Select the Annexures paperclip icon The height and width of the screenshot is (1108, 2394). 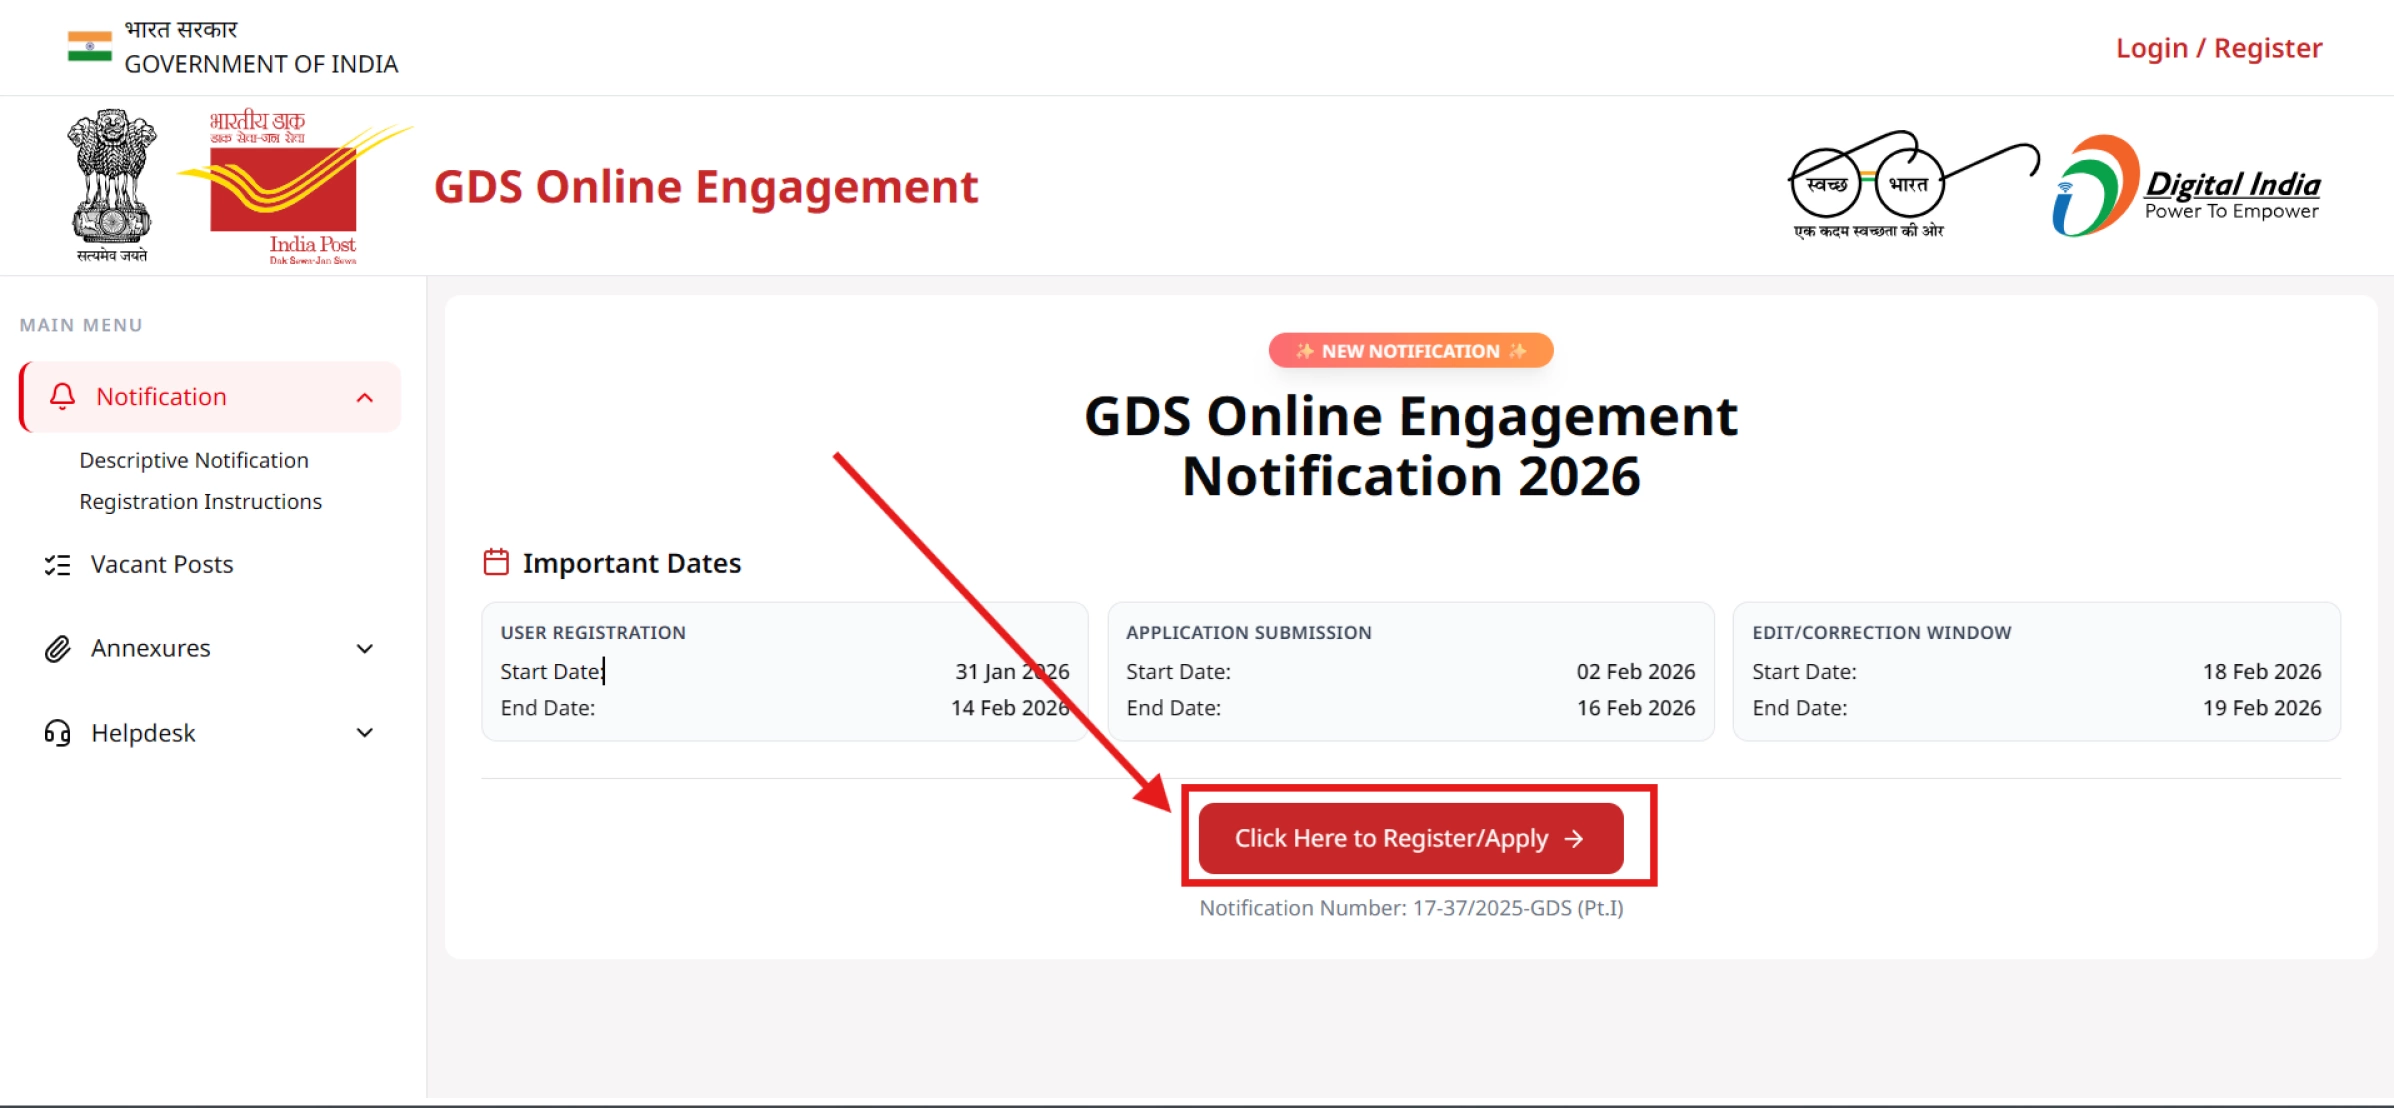pos(58,648)
